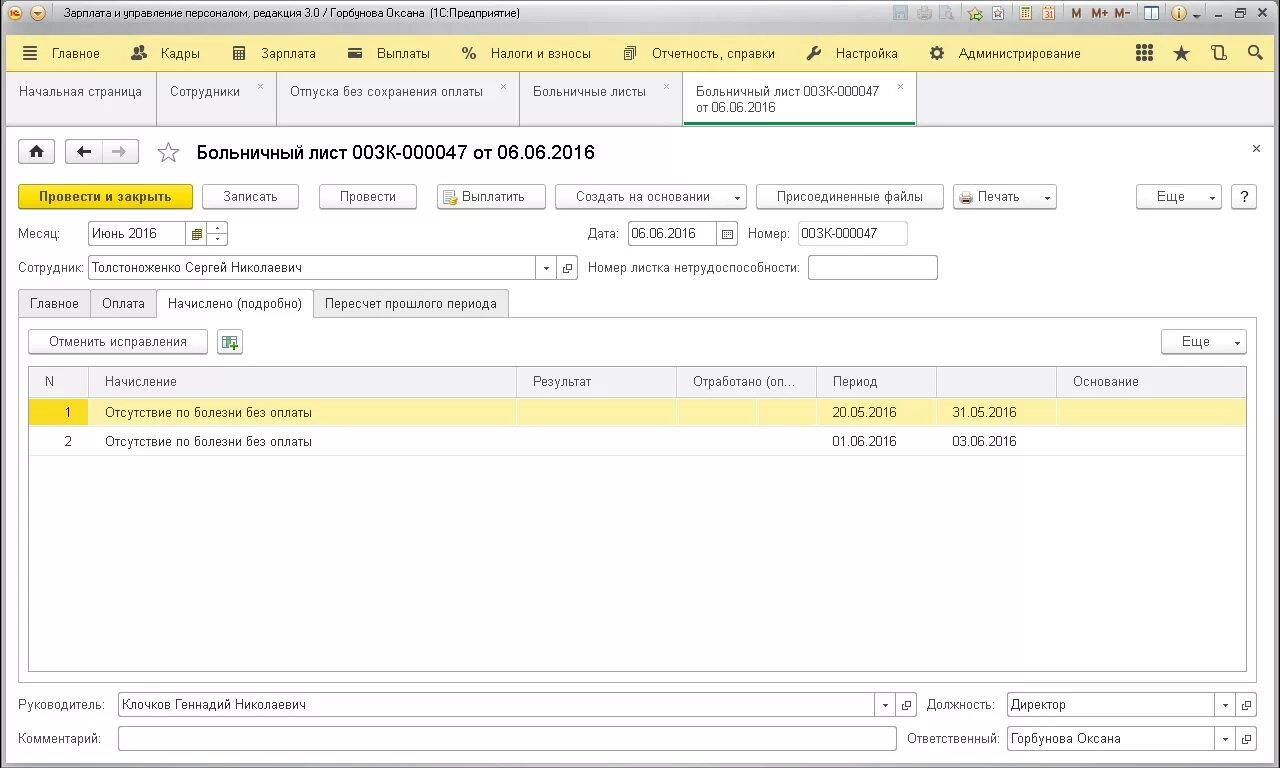Open month selection for the Месяц field
This screenshot has height=768, width=1280.
(196, 234)
